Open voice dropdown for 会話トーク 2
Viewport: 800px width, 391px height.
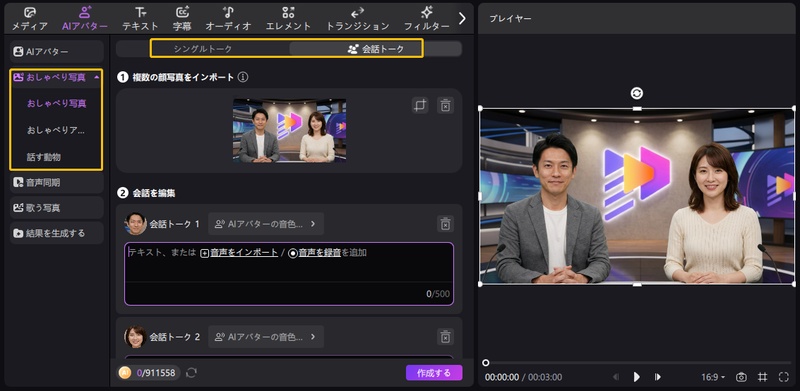[x=266, y=337]
